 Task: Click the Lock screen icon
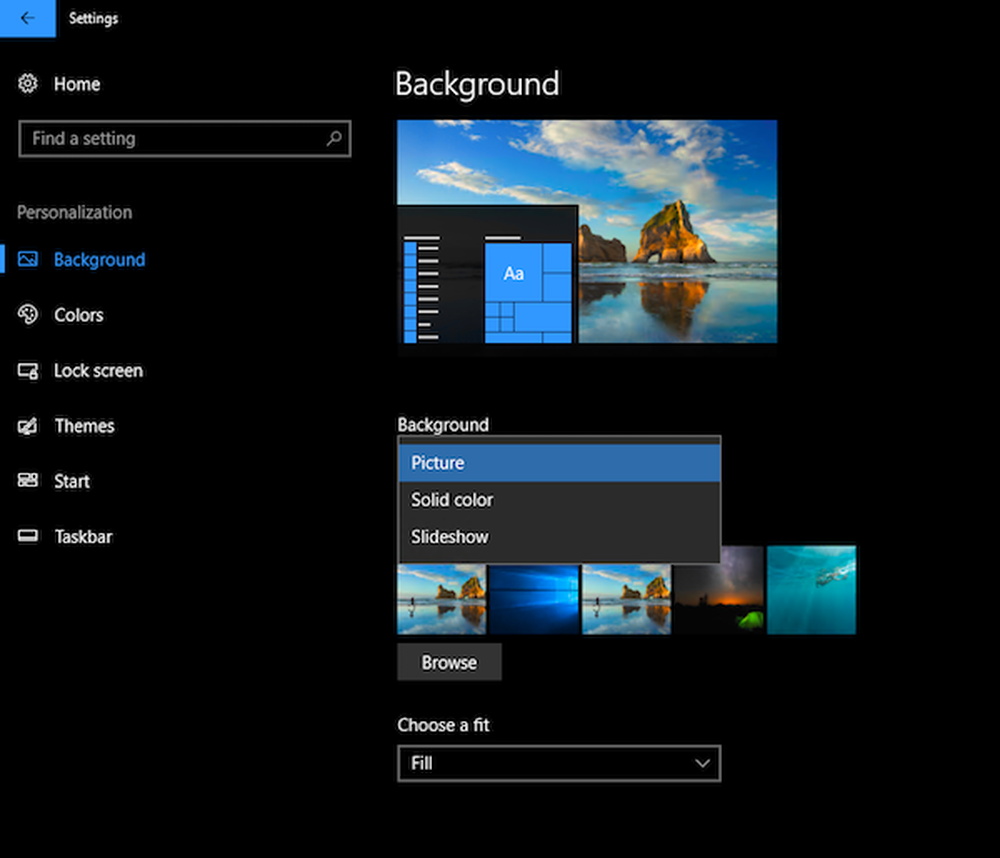[x=28, y=371]
